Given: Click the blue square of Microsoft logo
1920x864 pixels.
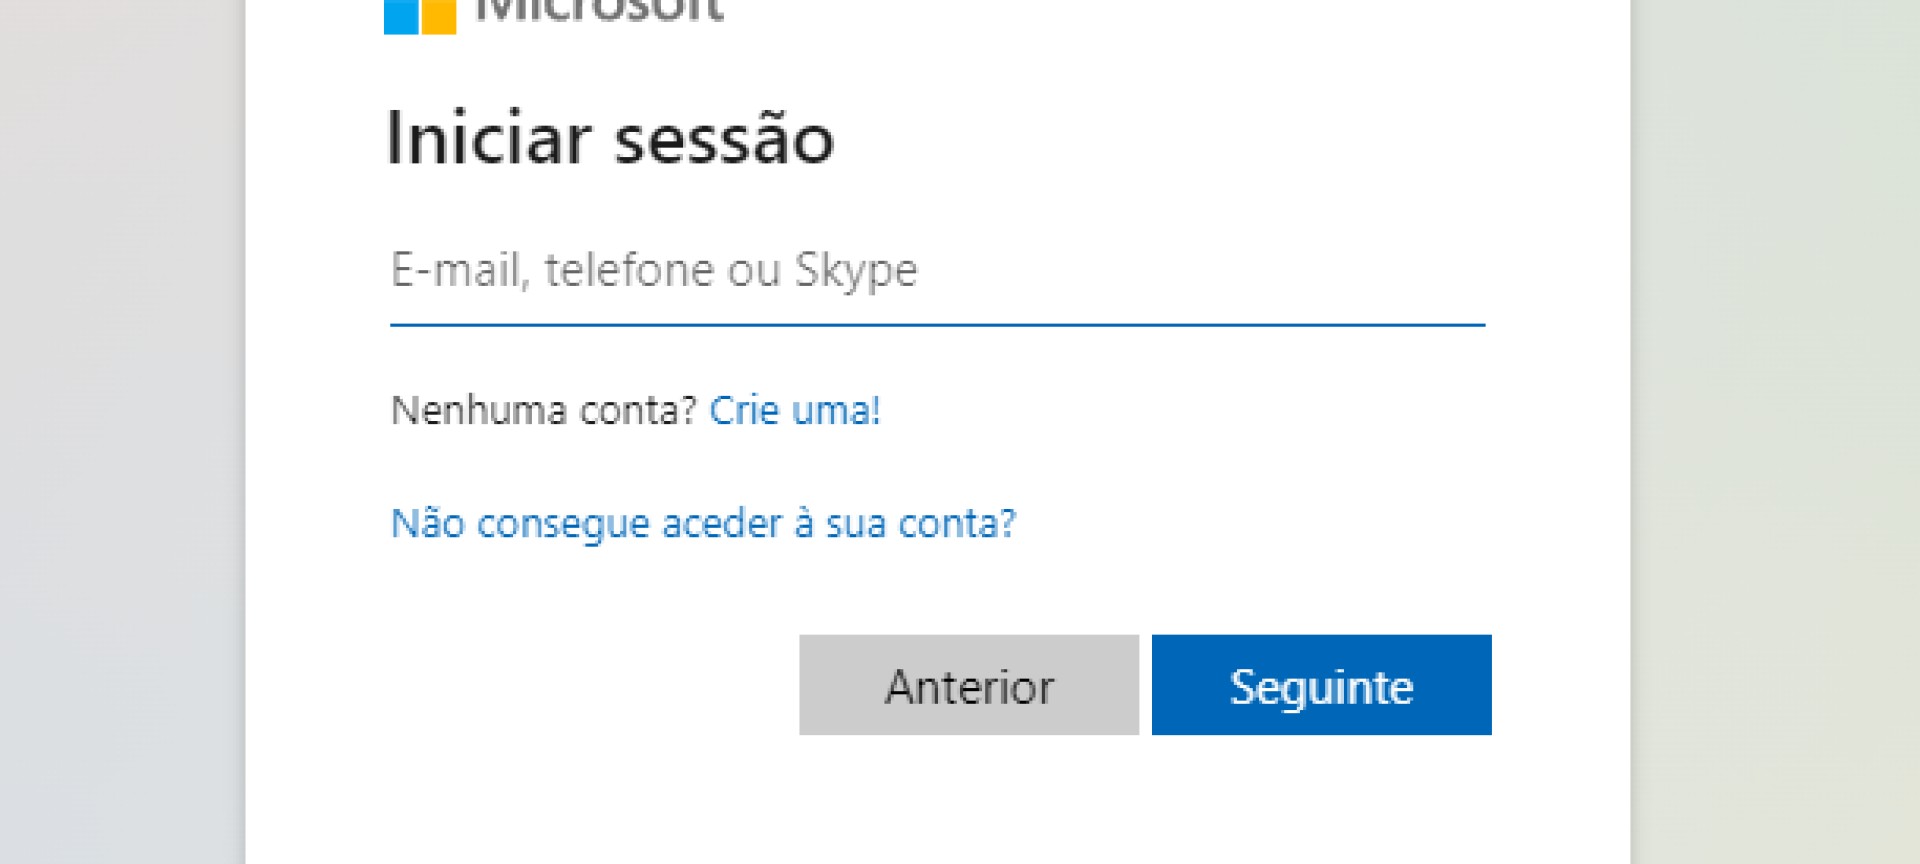Looking at the screenshot, I should coord(401,17).
